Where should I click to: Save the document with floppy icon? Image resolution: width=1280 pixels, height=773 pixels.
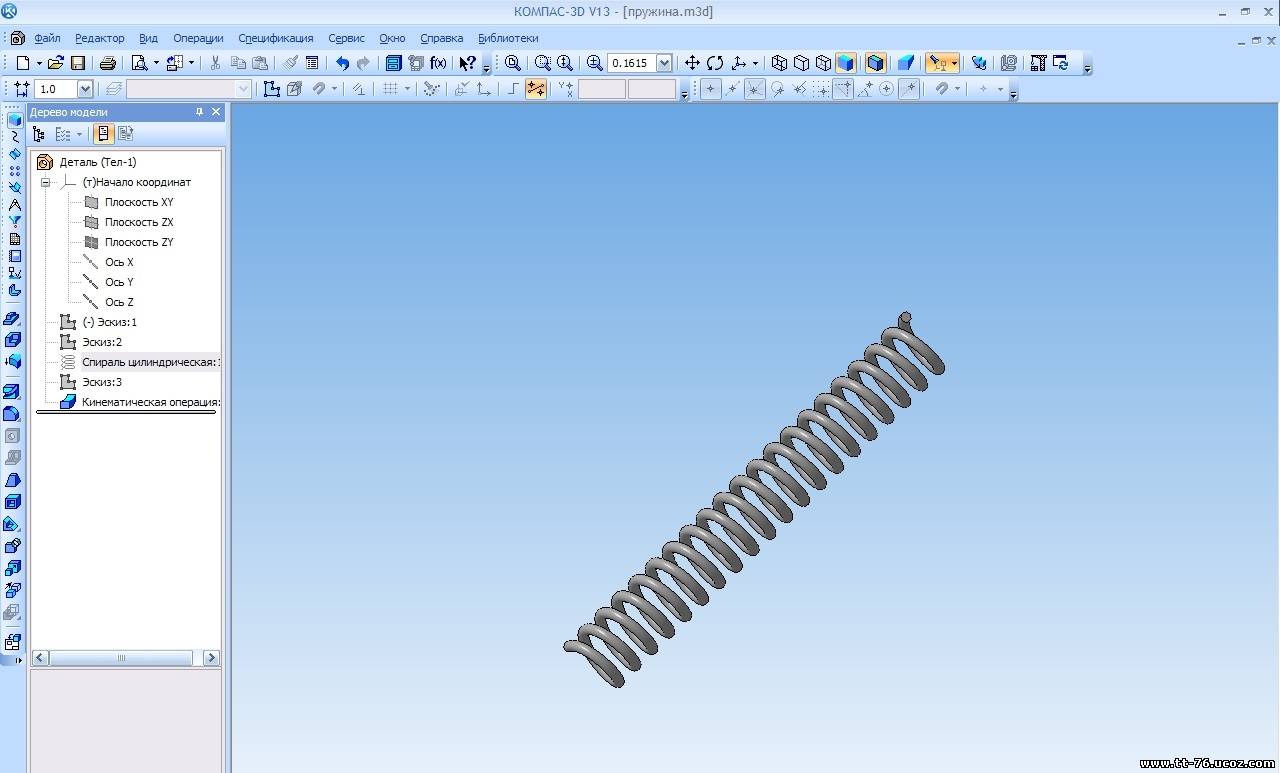click(78, 63)
